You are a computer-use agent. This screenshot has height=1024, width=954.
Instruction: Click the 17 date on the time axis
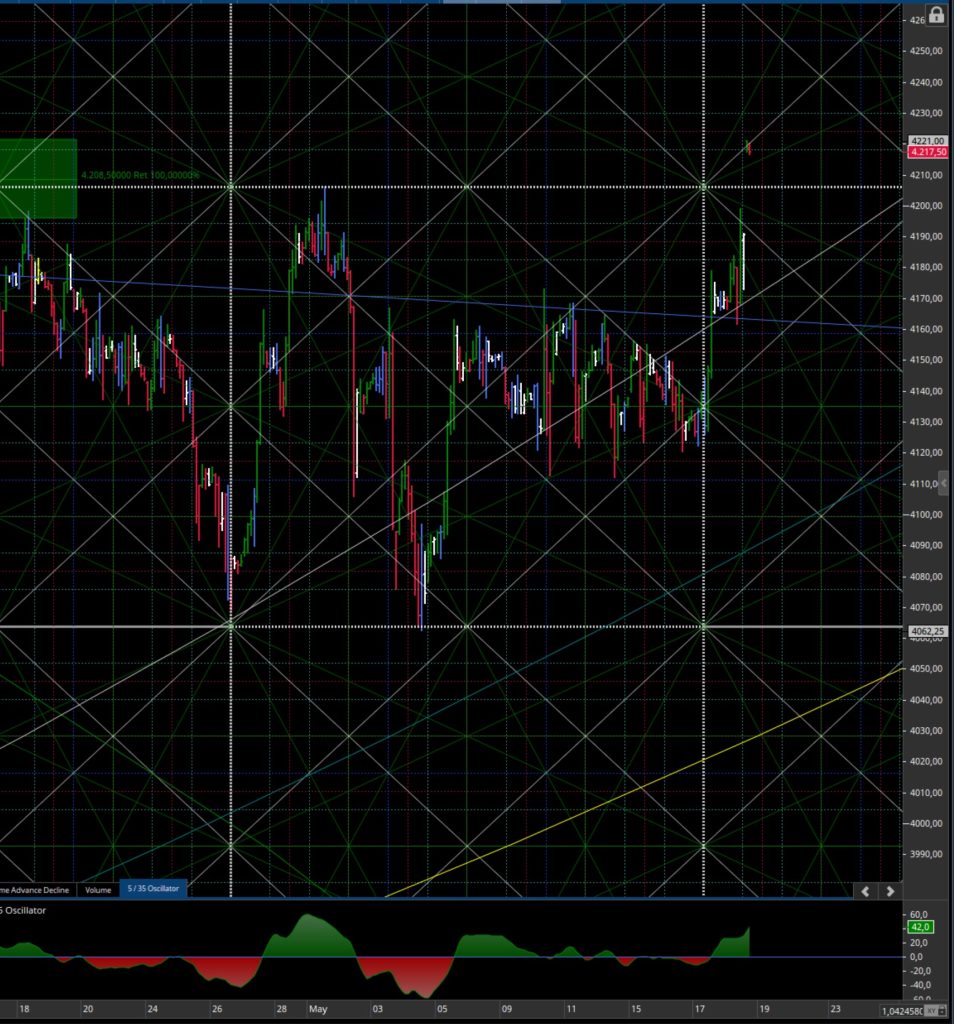pyautogui.click(x=699, y=1009)
